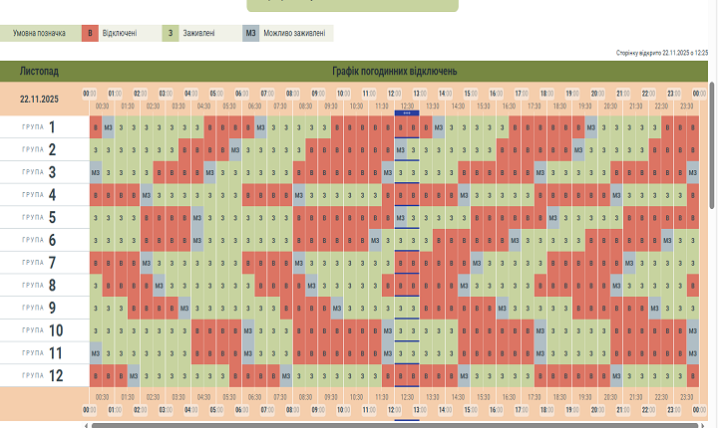The image size is (718, 428).
Task: Click Група 12 cell at 12:30
Action: [407, 375]
